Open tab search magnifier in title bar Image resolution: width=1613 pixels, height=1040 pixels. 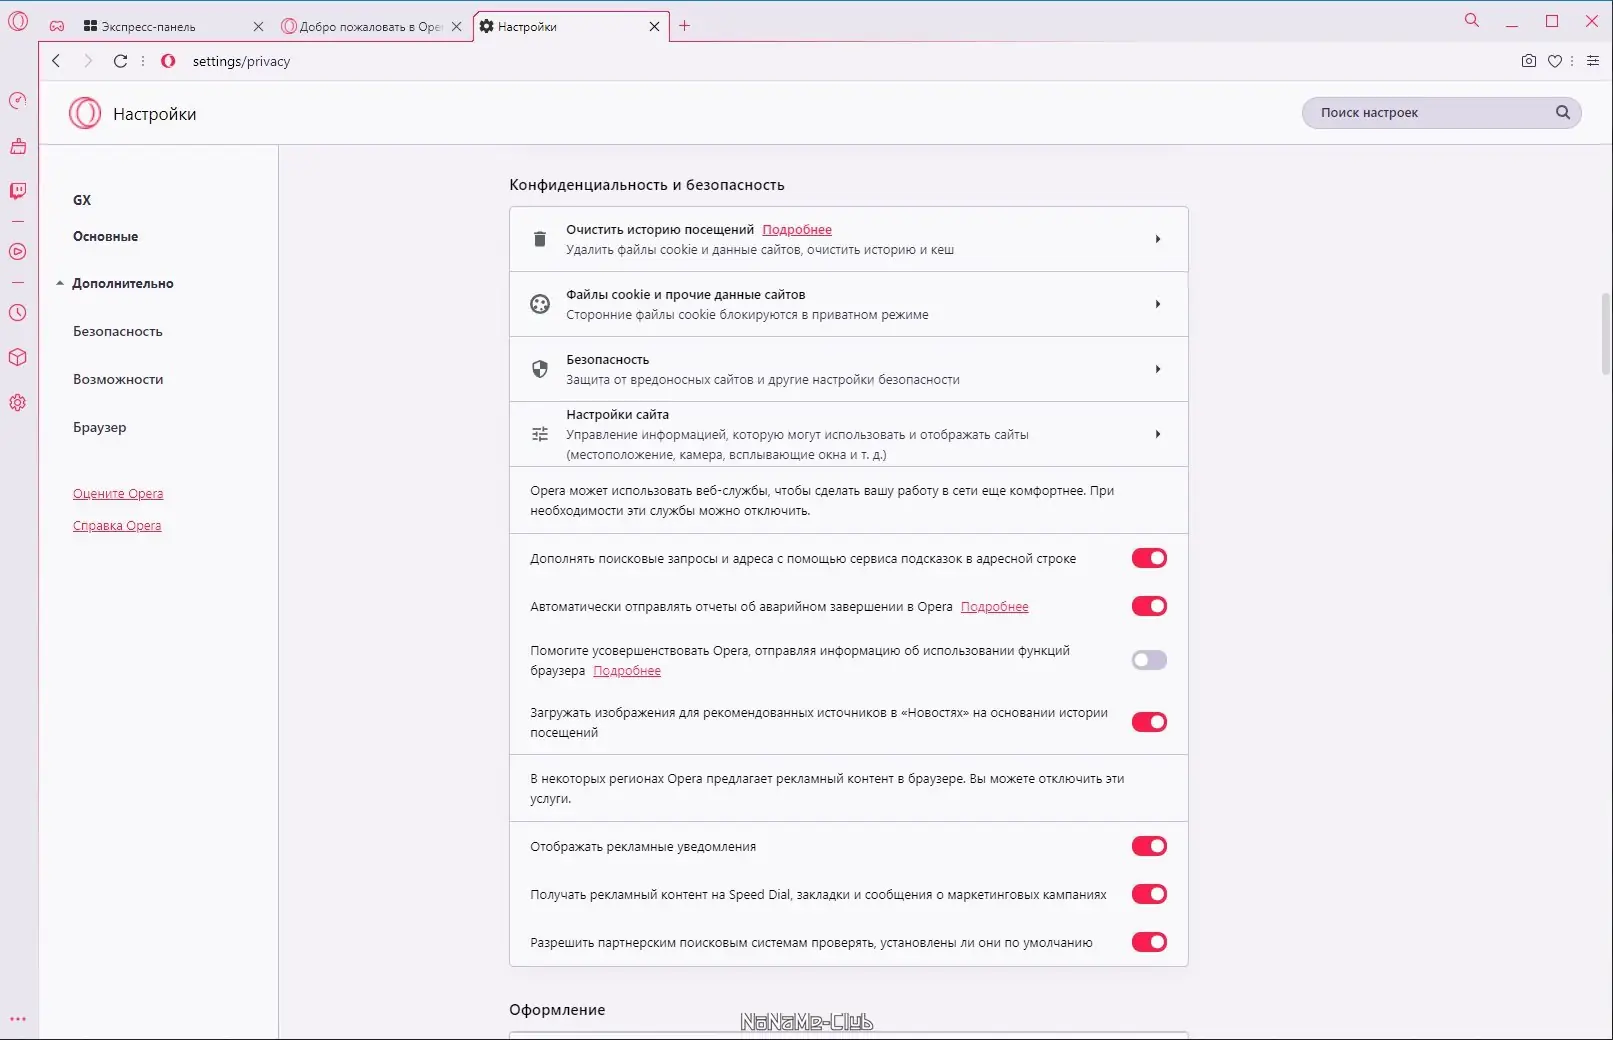coord(1472,20)
